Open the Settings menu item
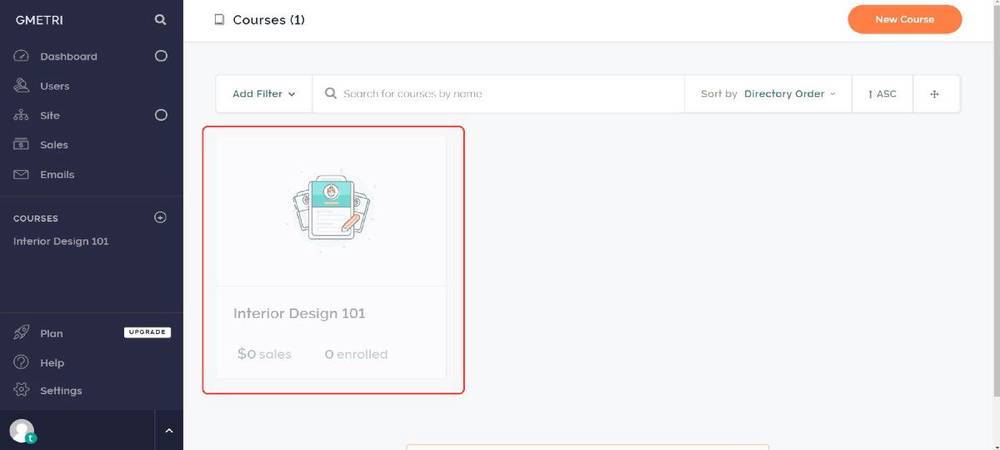The image size is (1000, 450). click(61, 391)
